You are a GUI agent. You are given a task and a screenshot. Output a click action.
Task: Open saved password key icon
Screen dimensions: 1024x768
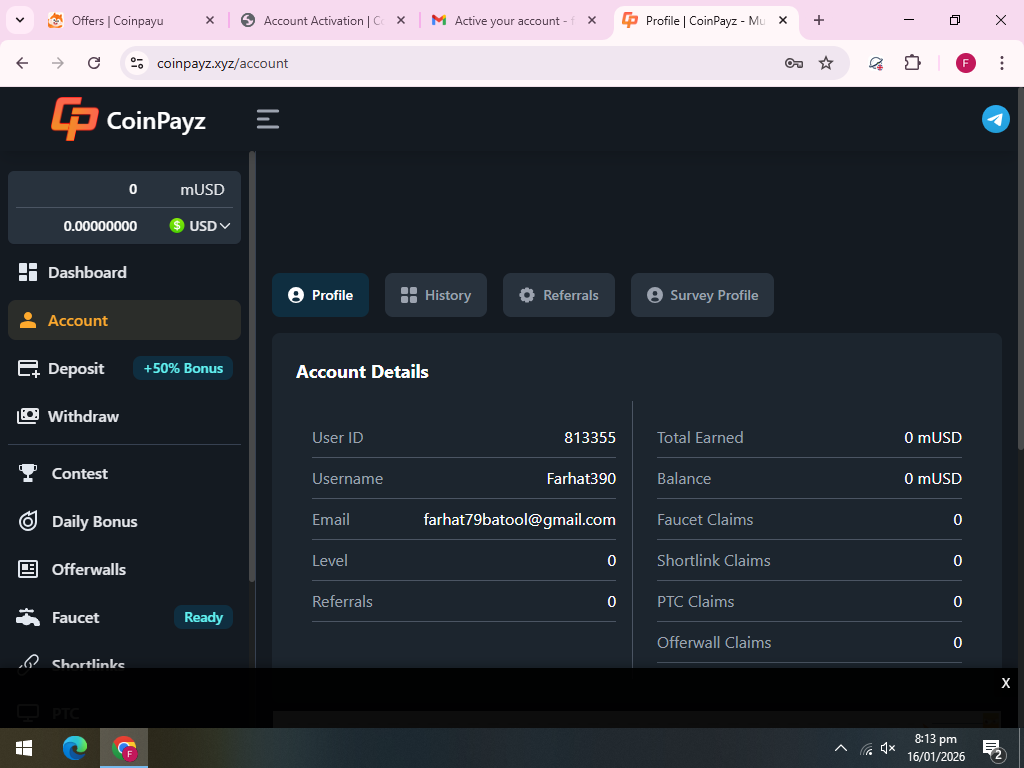(793, 63)
